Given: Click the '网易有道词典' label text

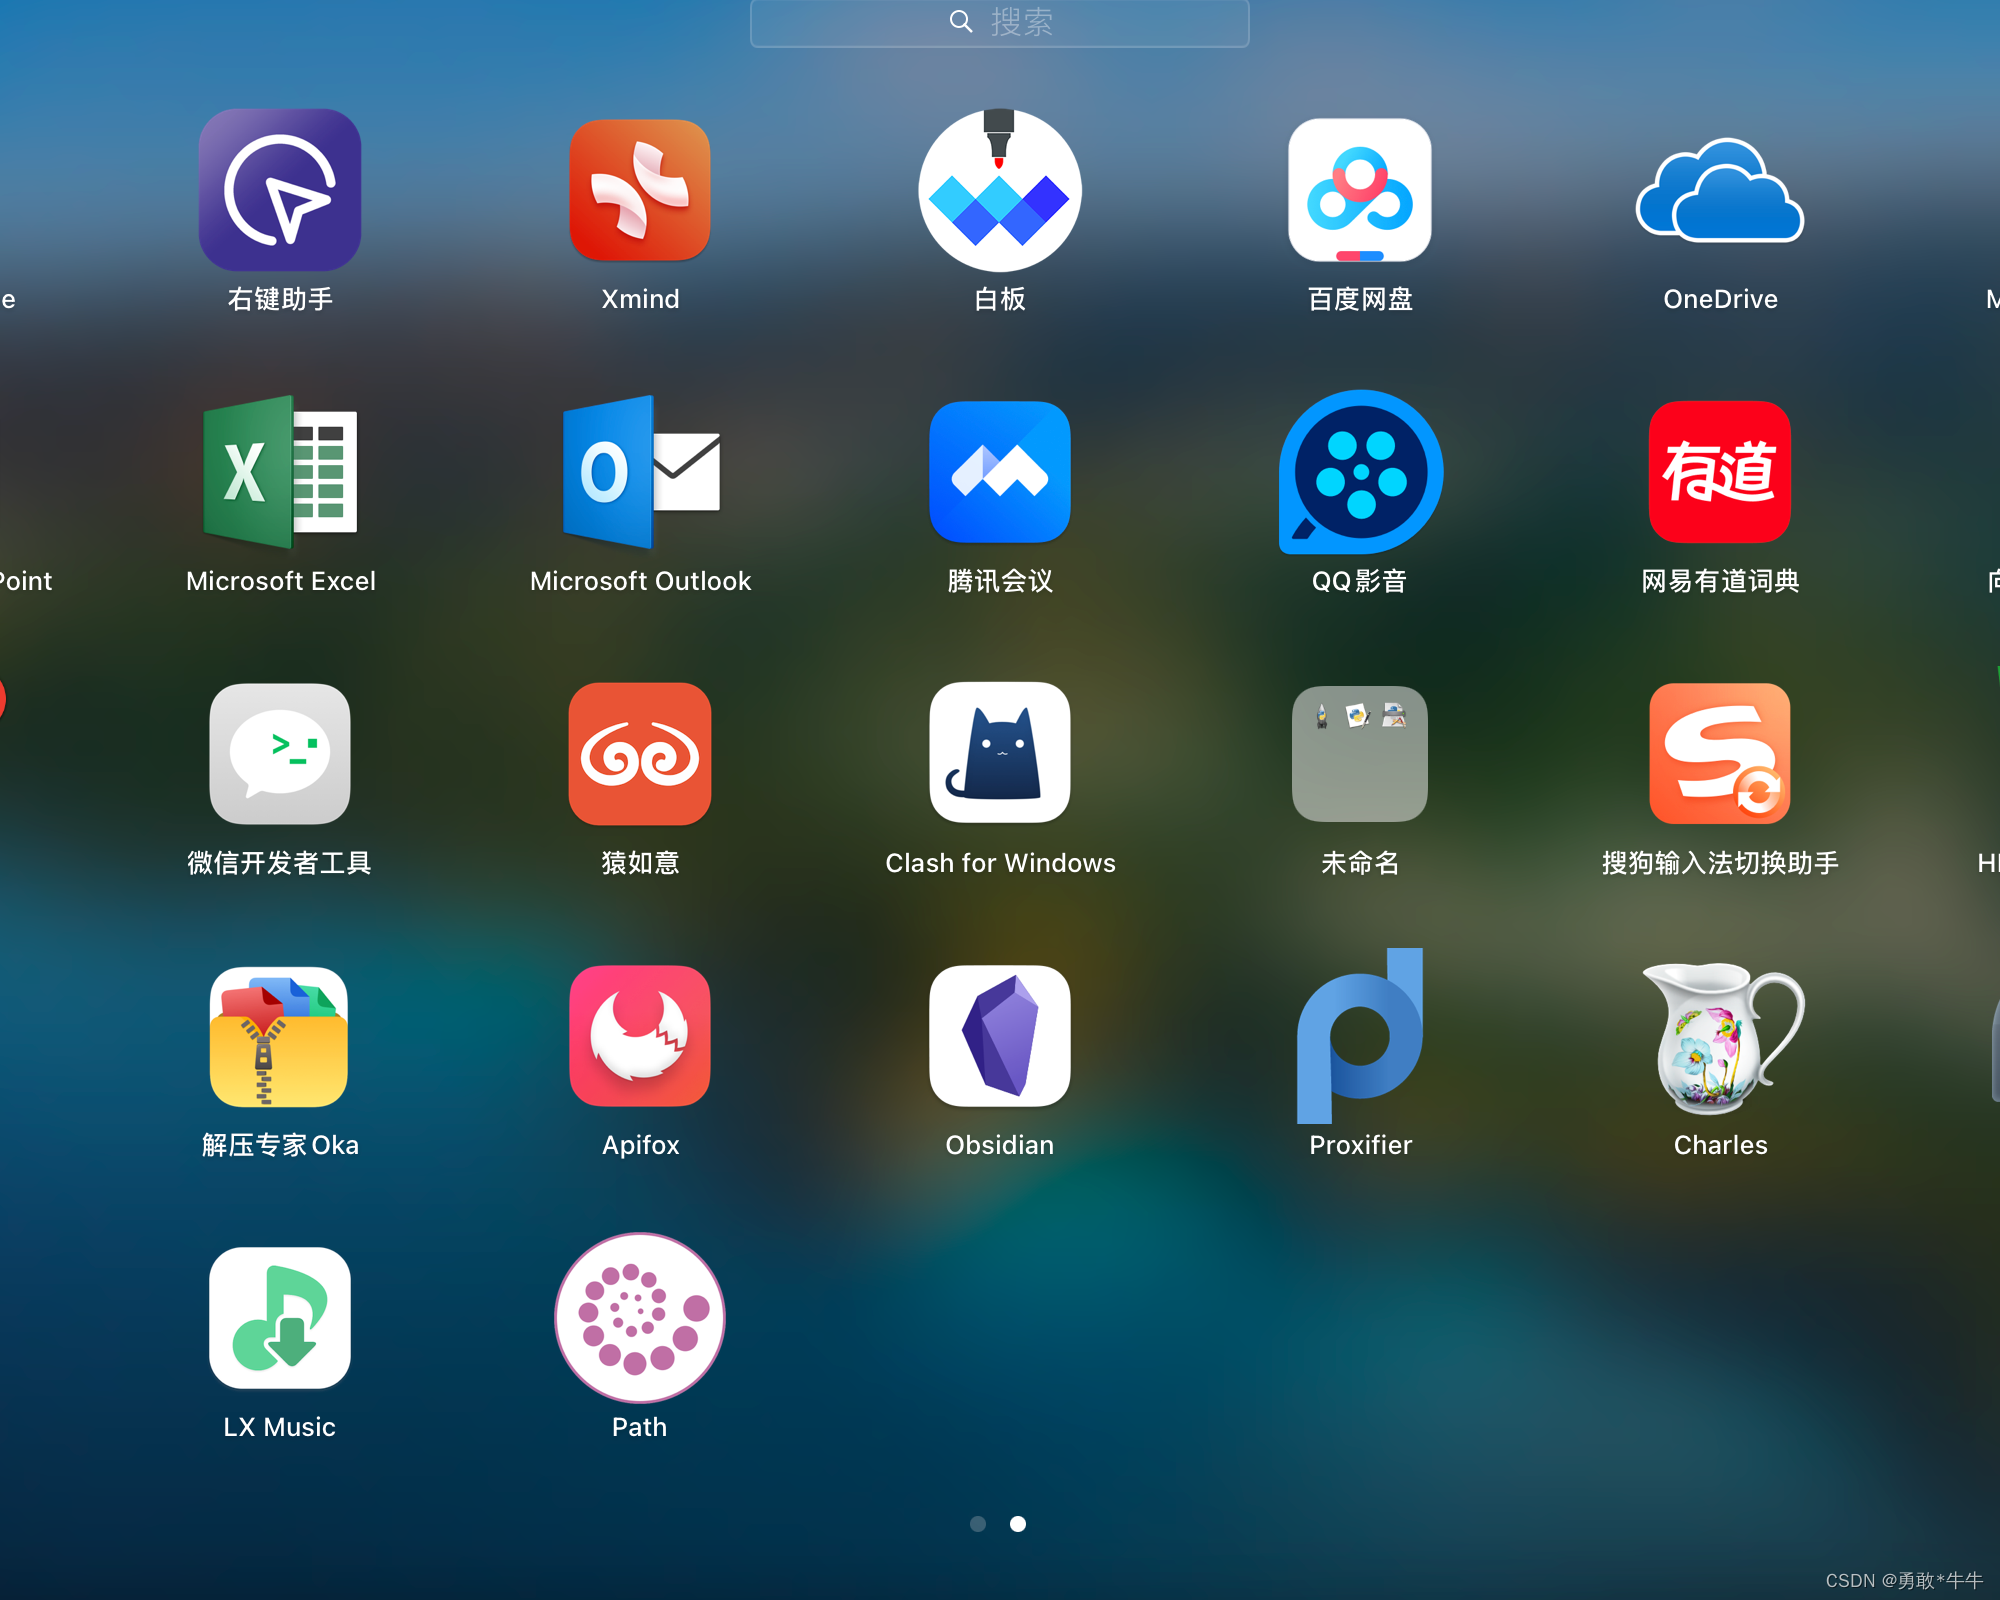Looking at the screenshot, I should click(x=1720, y=581).
